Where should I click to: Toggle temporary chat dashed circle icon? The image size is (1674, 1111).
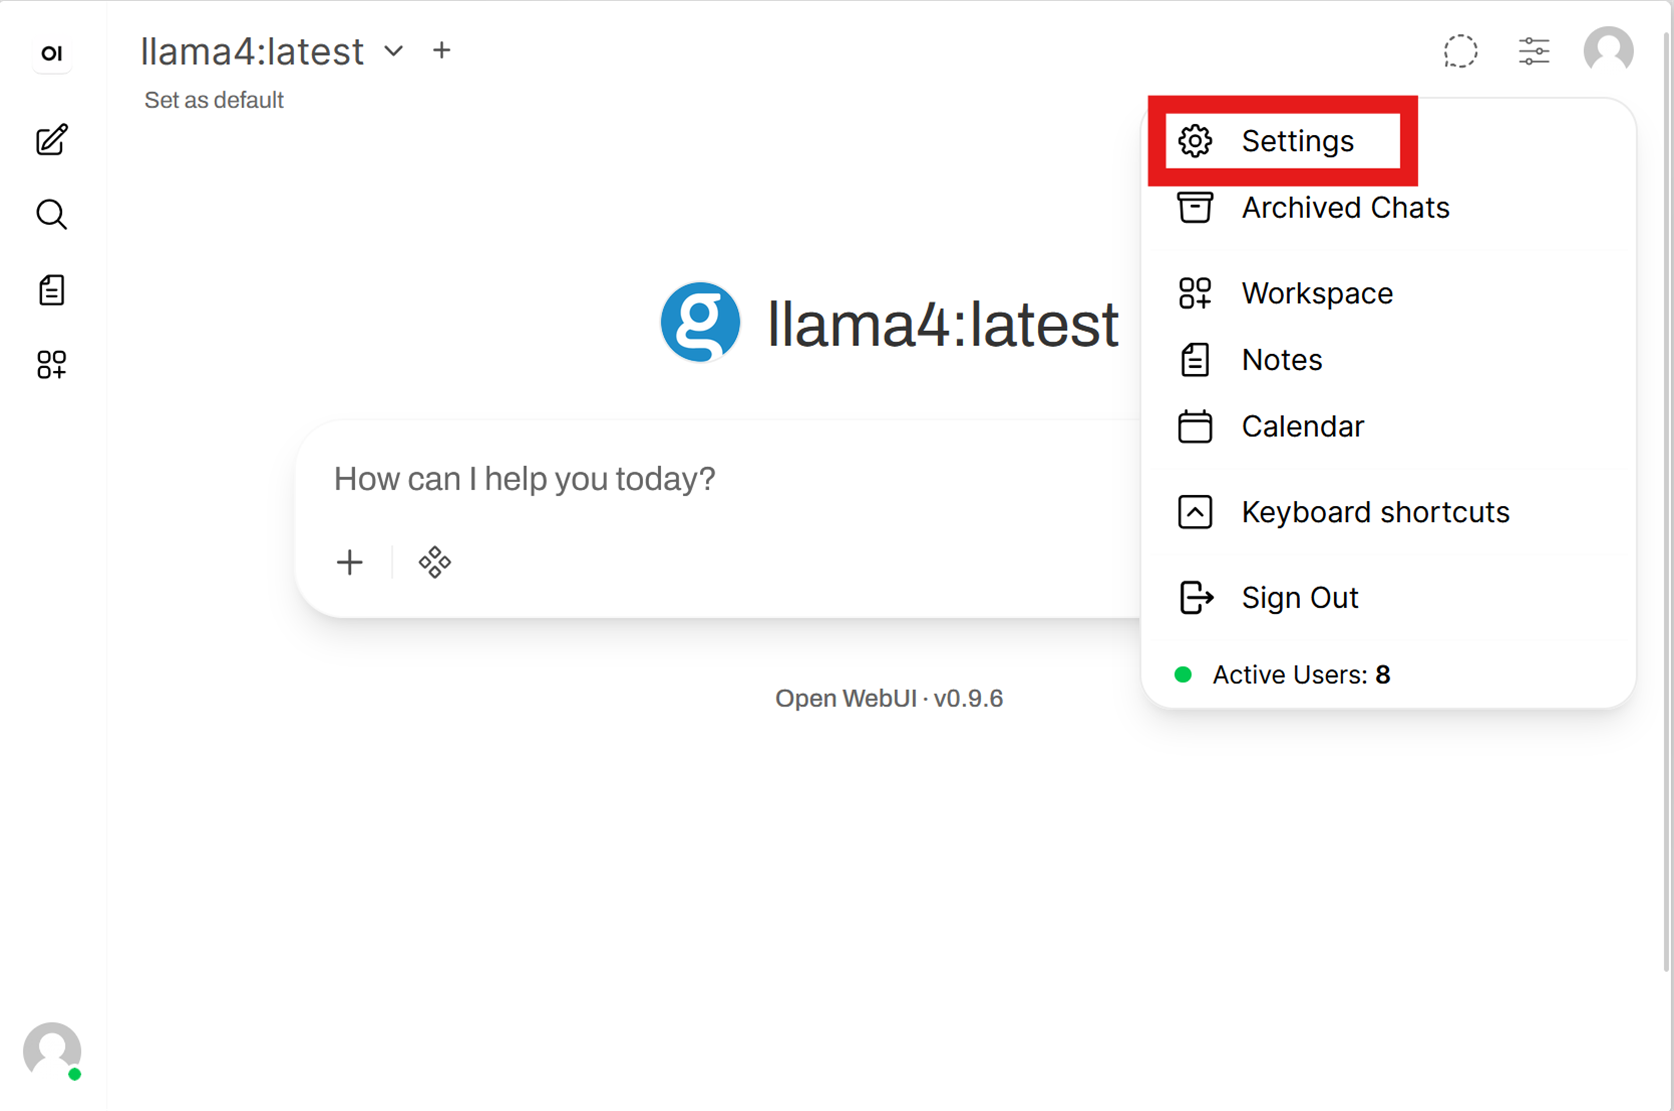click(1460, 51)
